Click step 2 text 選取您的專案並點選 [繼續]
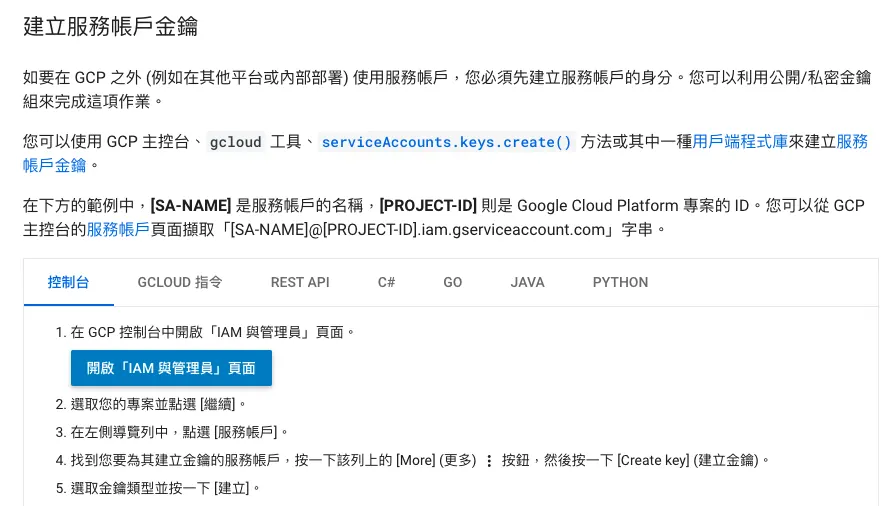890x506 pixels. 152,404
